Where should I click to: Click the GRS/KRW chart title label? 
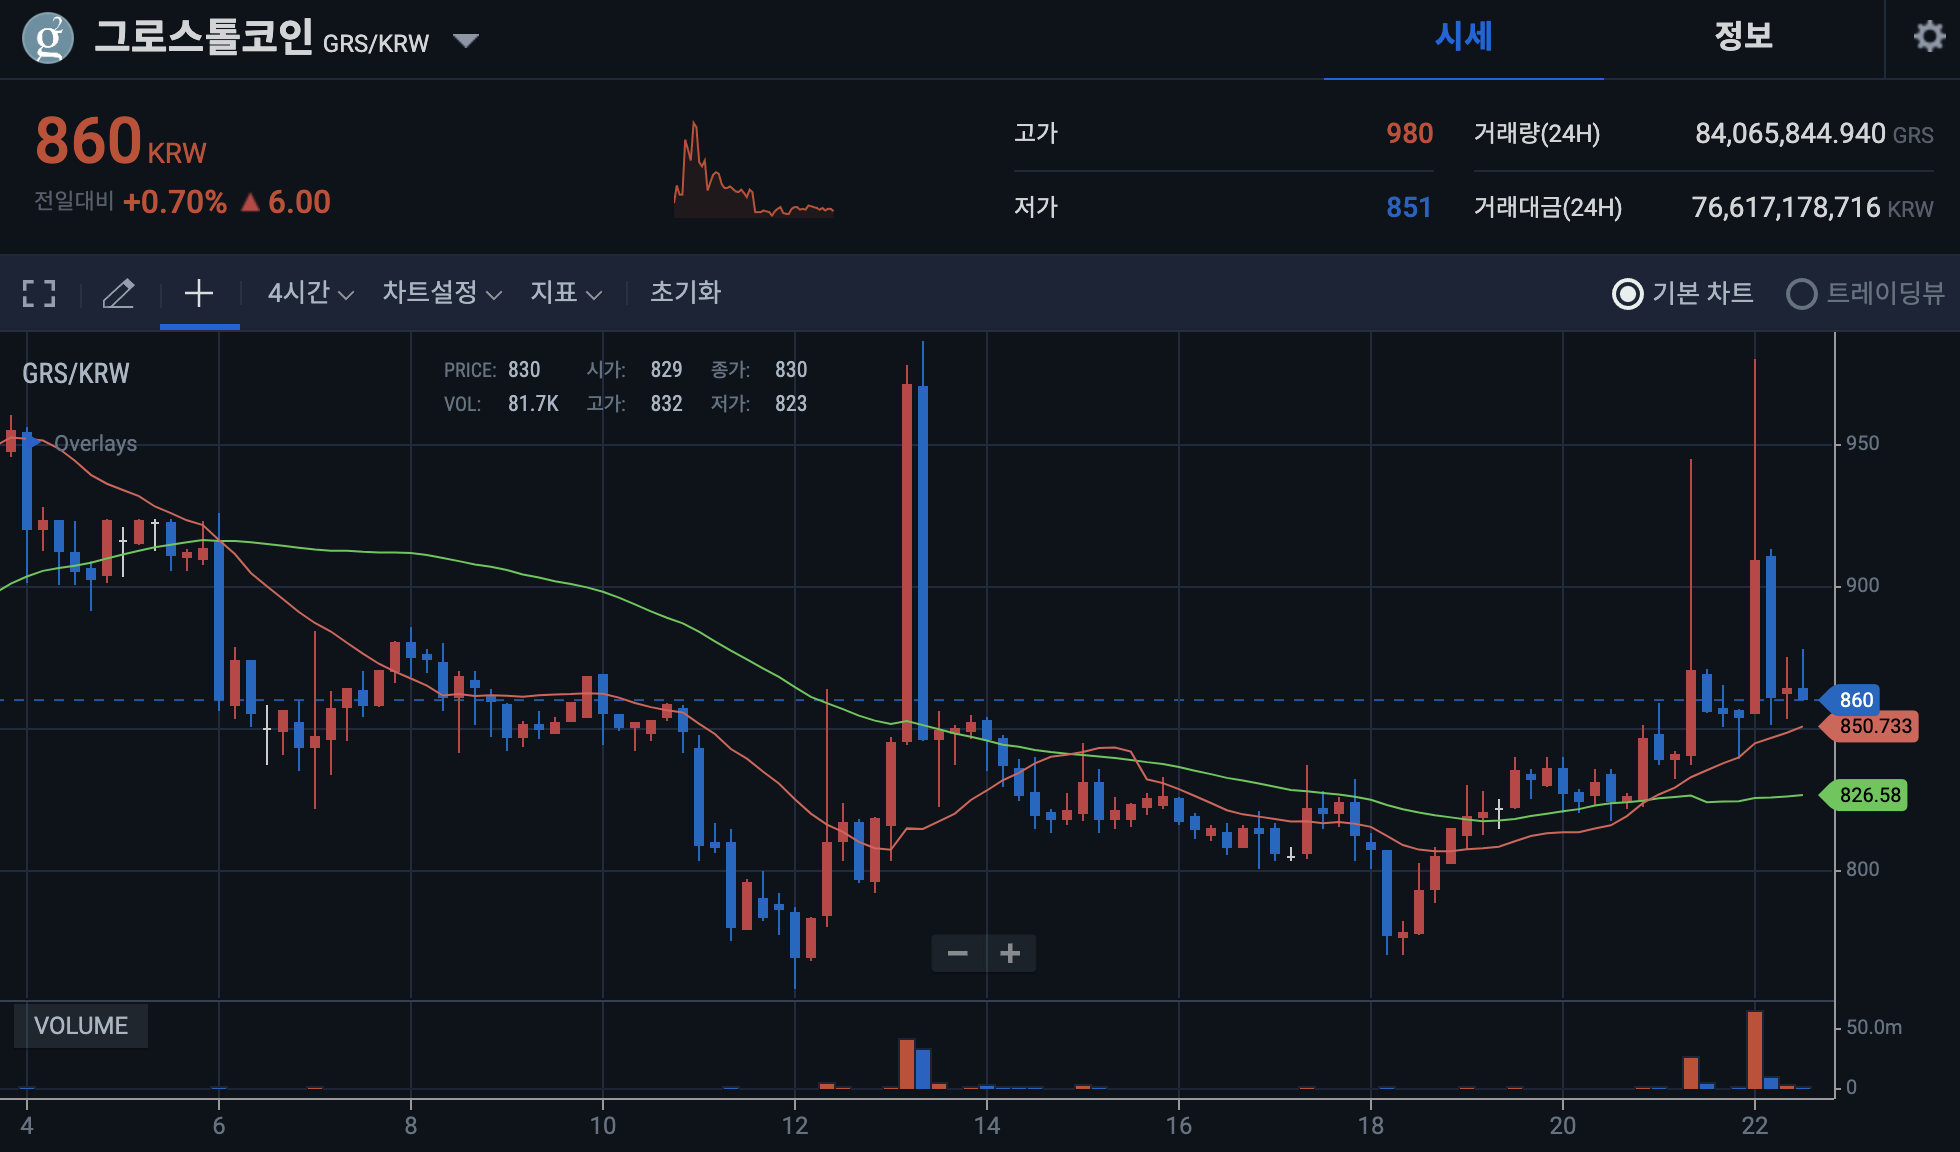[x=76, y=374]
